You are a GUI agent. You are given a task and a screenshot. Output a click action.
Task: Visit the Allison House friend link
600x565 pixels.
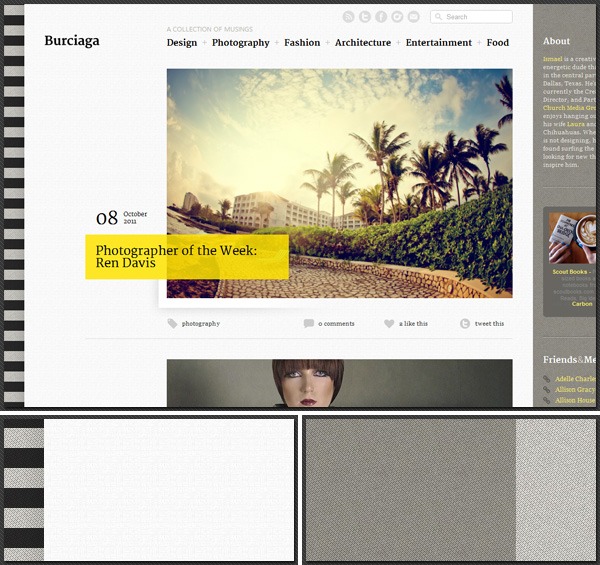tap(575, 400)
